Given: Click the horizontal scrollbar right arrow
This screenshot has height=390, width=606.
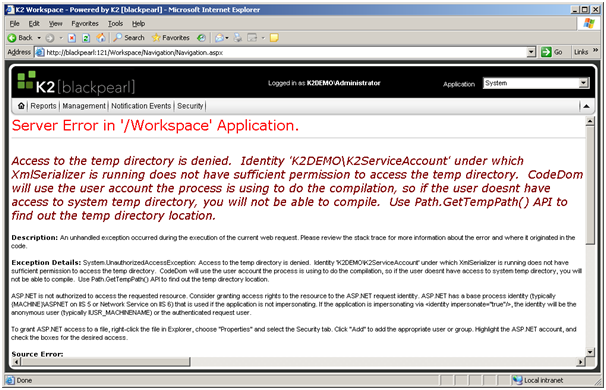Looking at the screenshot, I should pos(580,362).
